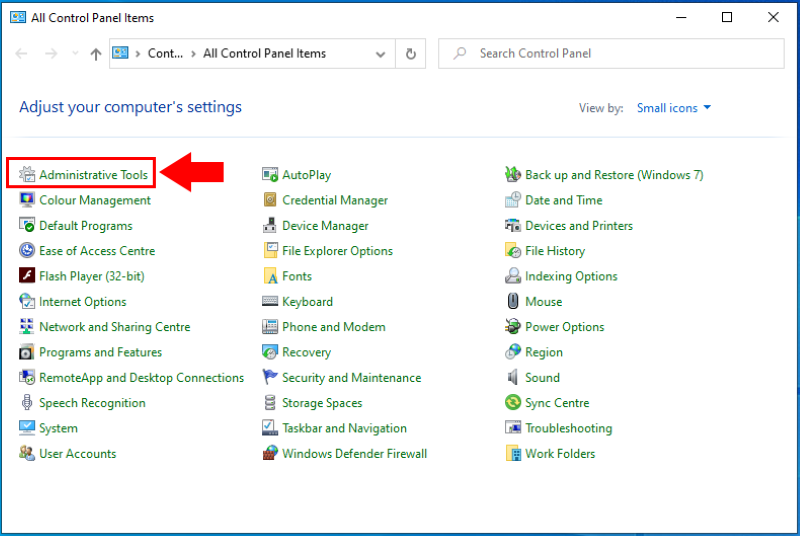Click the Flash Player (32-bit) icon

point(27,276)
